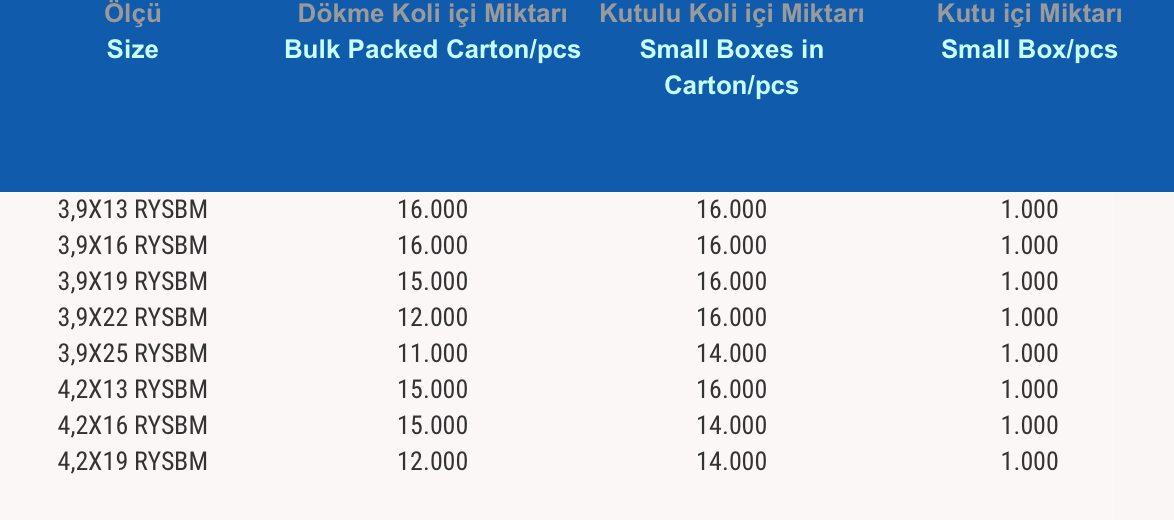The height and width of the screenshot is (520, 1174).
Task: Click the 3,9X19 RYSBM size entry
Action: point(132,282)
